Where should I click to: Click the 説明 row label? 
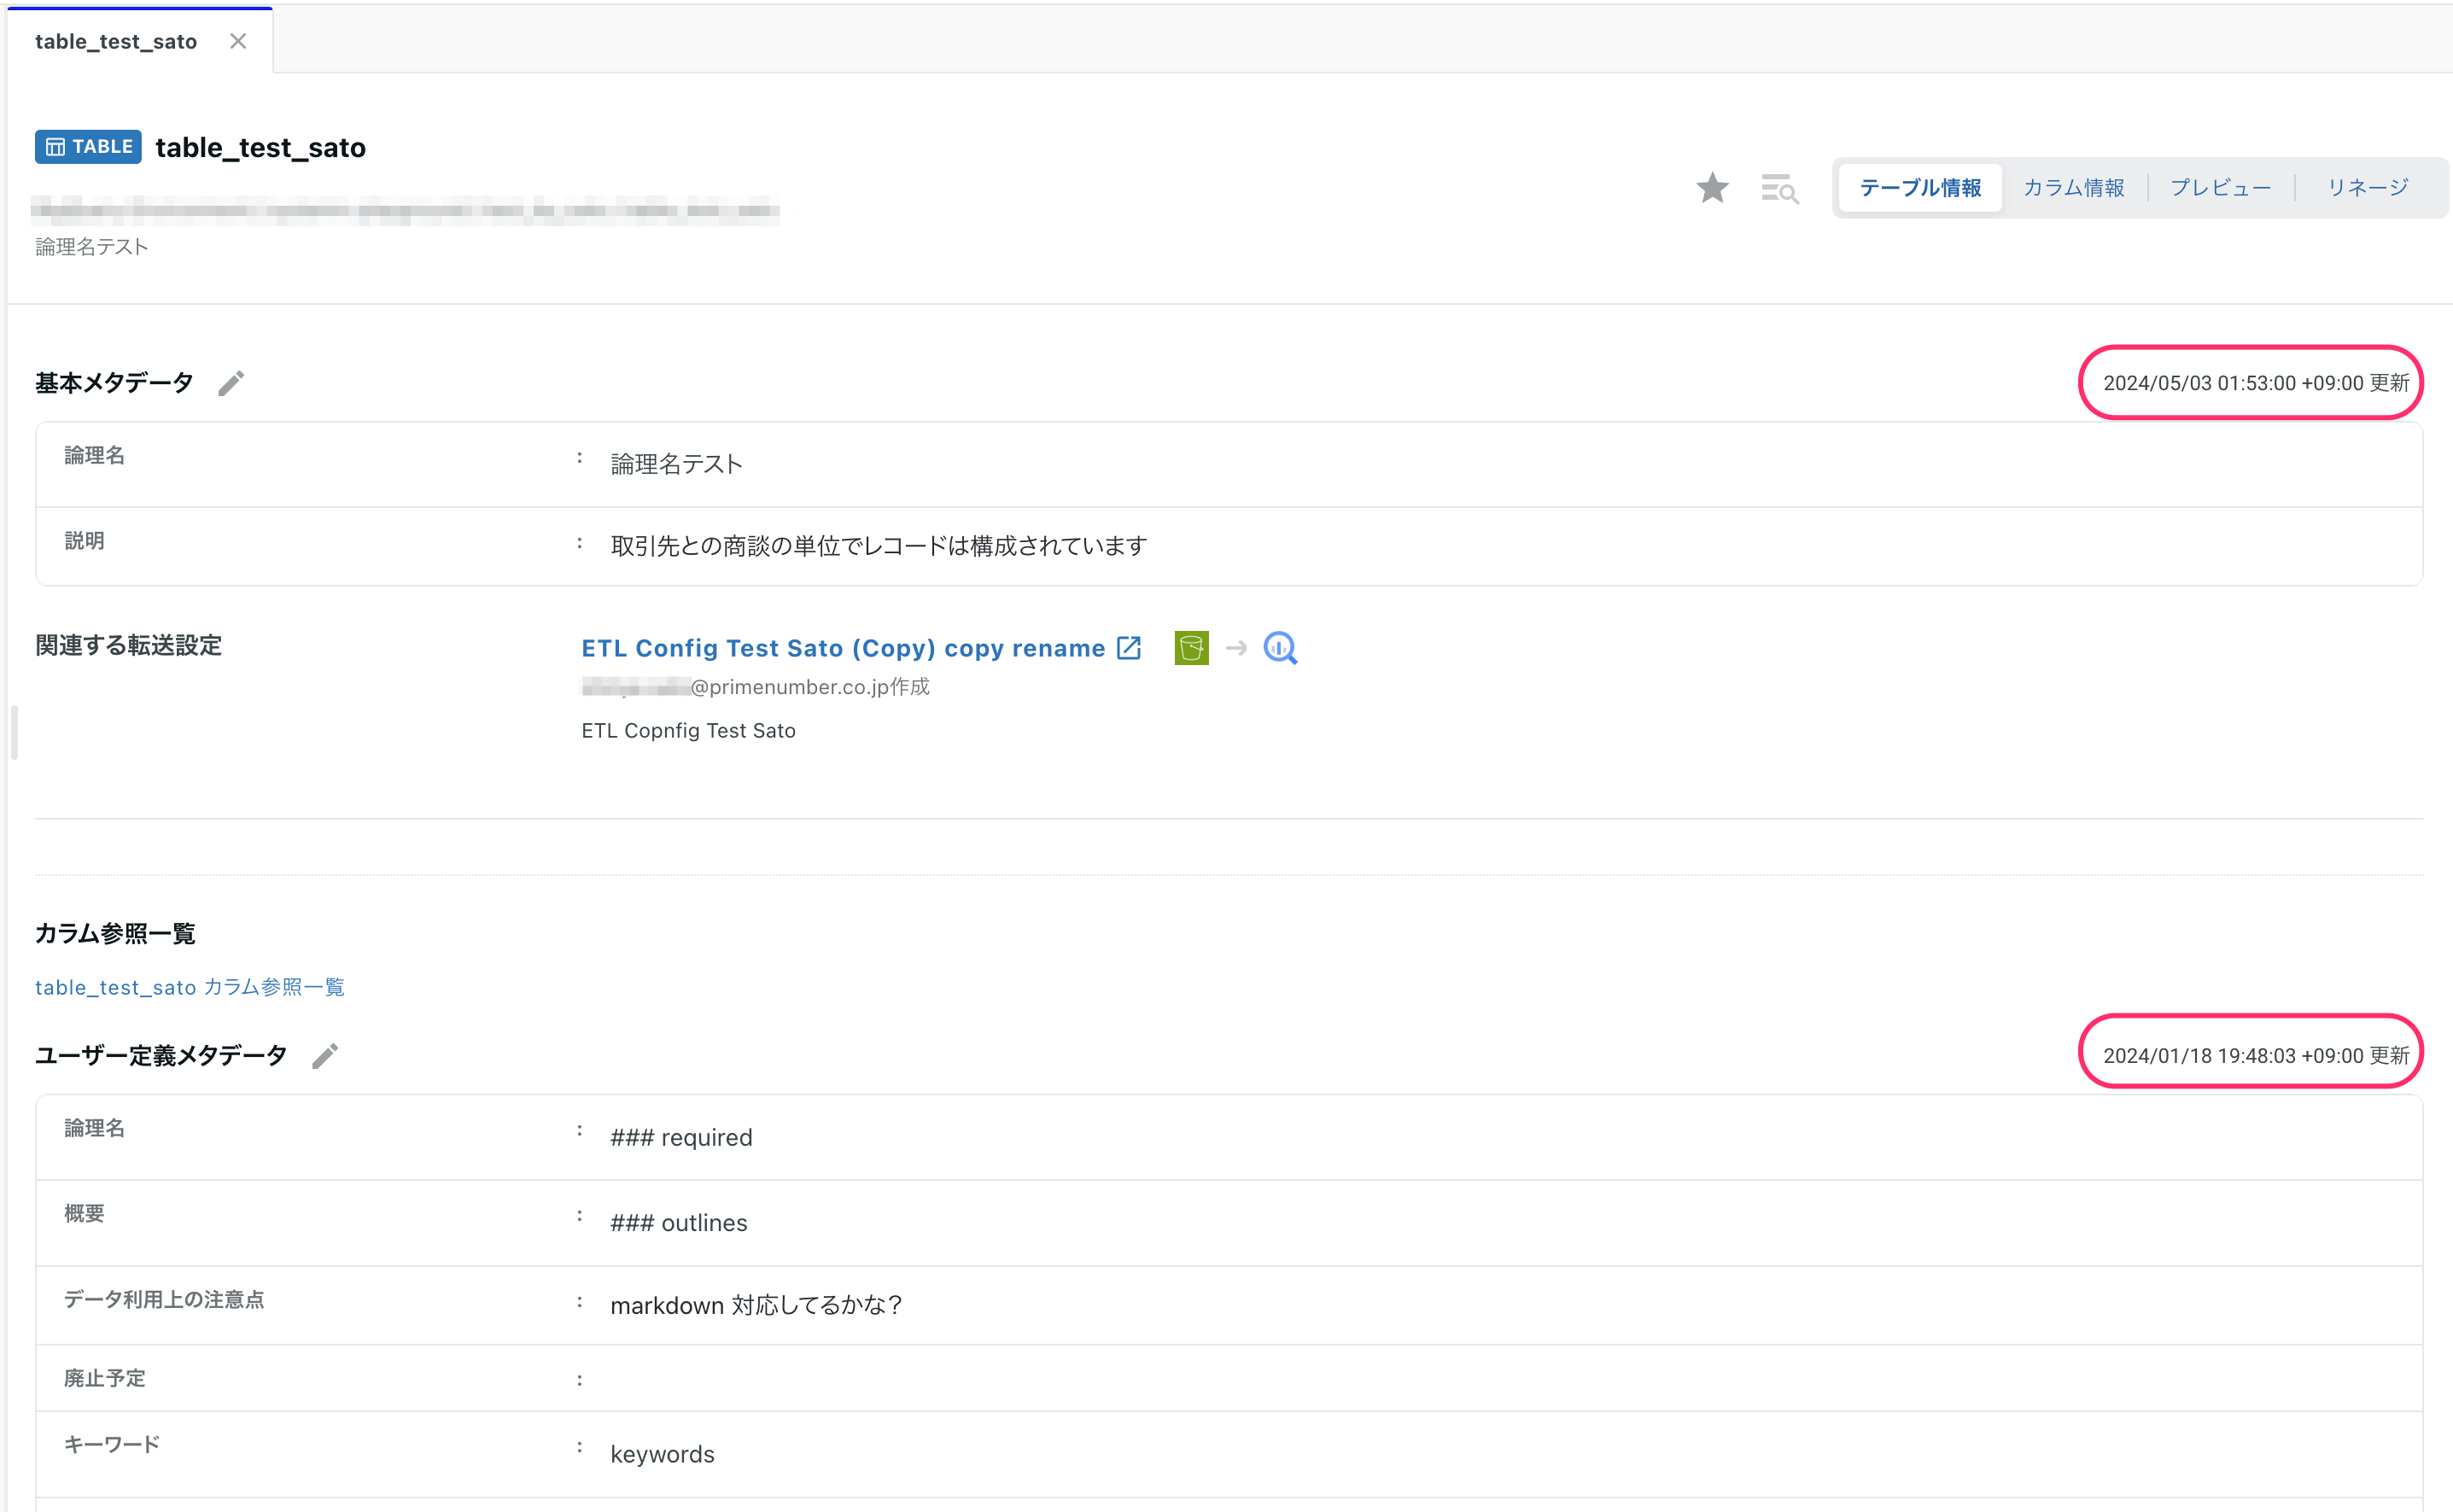point(84,540)
